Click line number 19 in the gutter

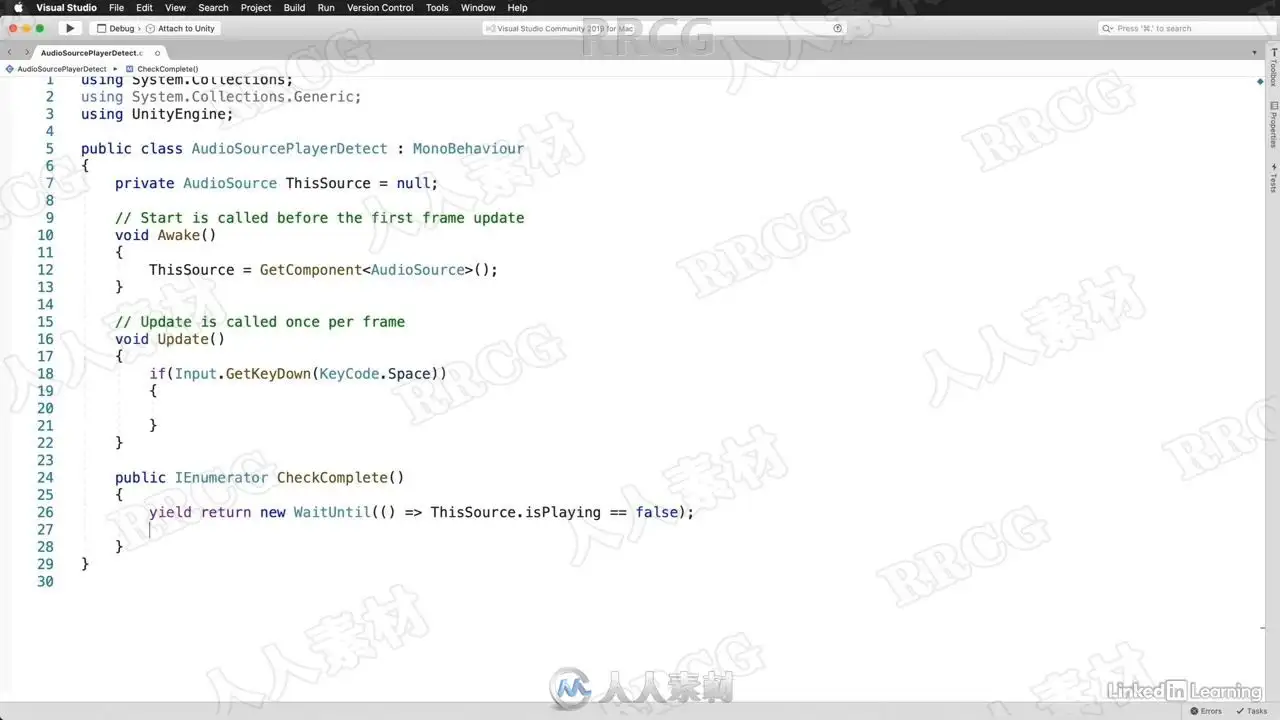(45, 391)
